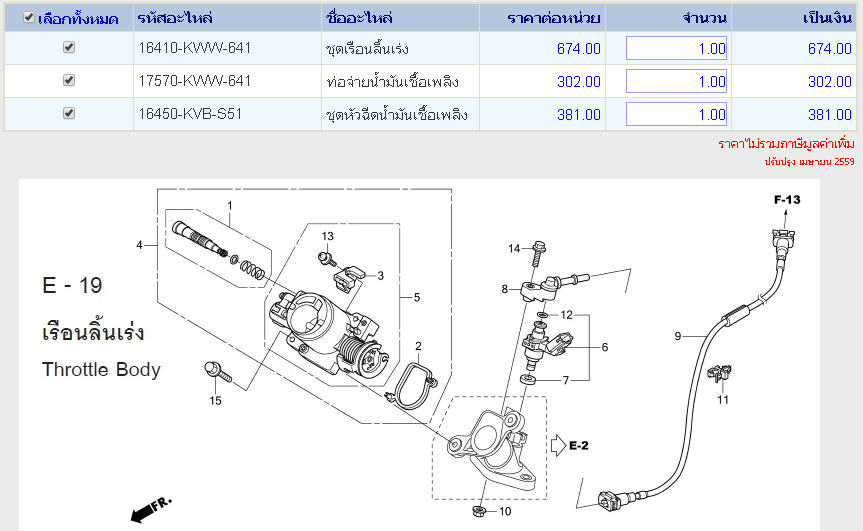Click the จำนวน column header
This screenshot has width=863, height=531.
(705, 18)
